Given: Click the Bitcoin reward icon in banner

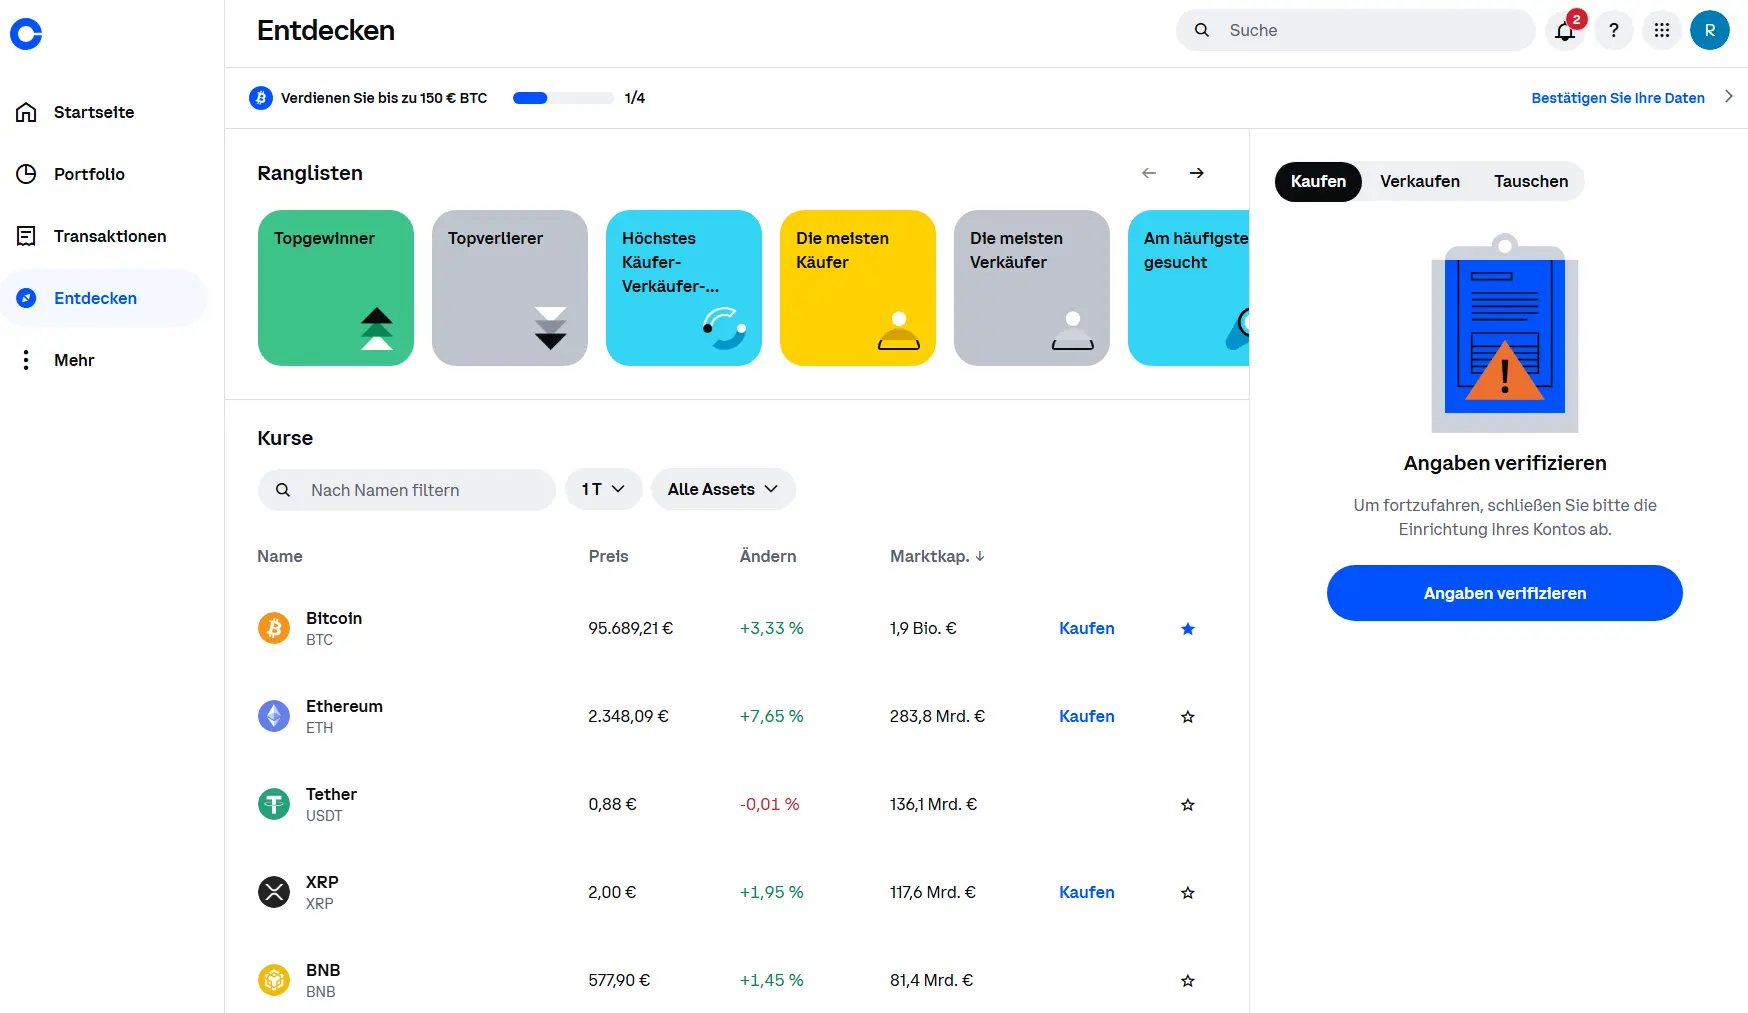Looking at the screenshot, I should click(261, 98).
